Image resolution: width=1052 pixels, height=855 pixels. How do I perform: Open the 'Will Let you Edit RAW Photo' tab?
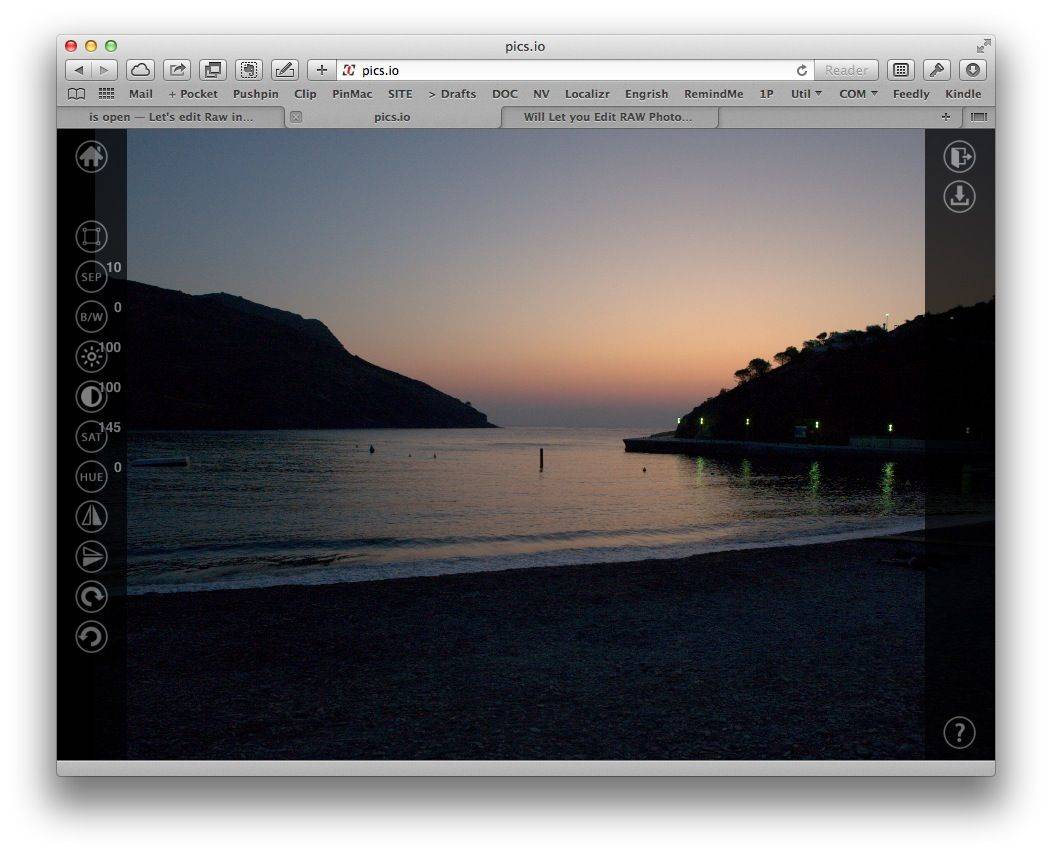click(x=610, y=117)
